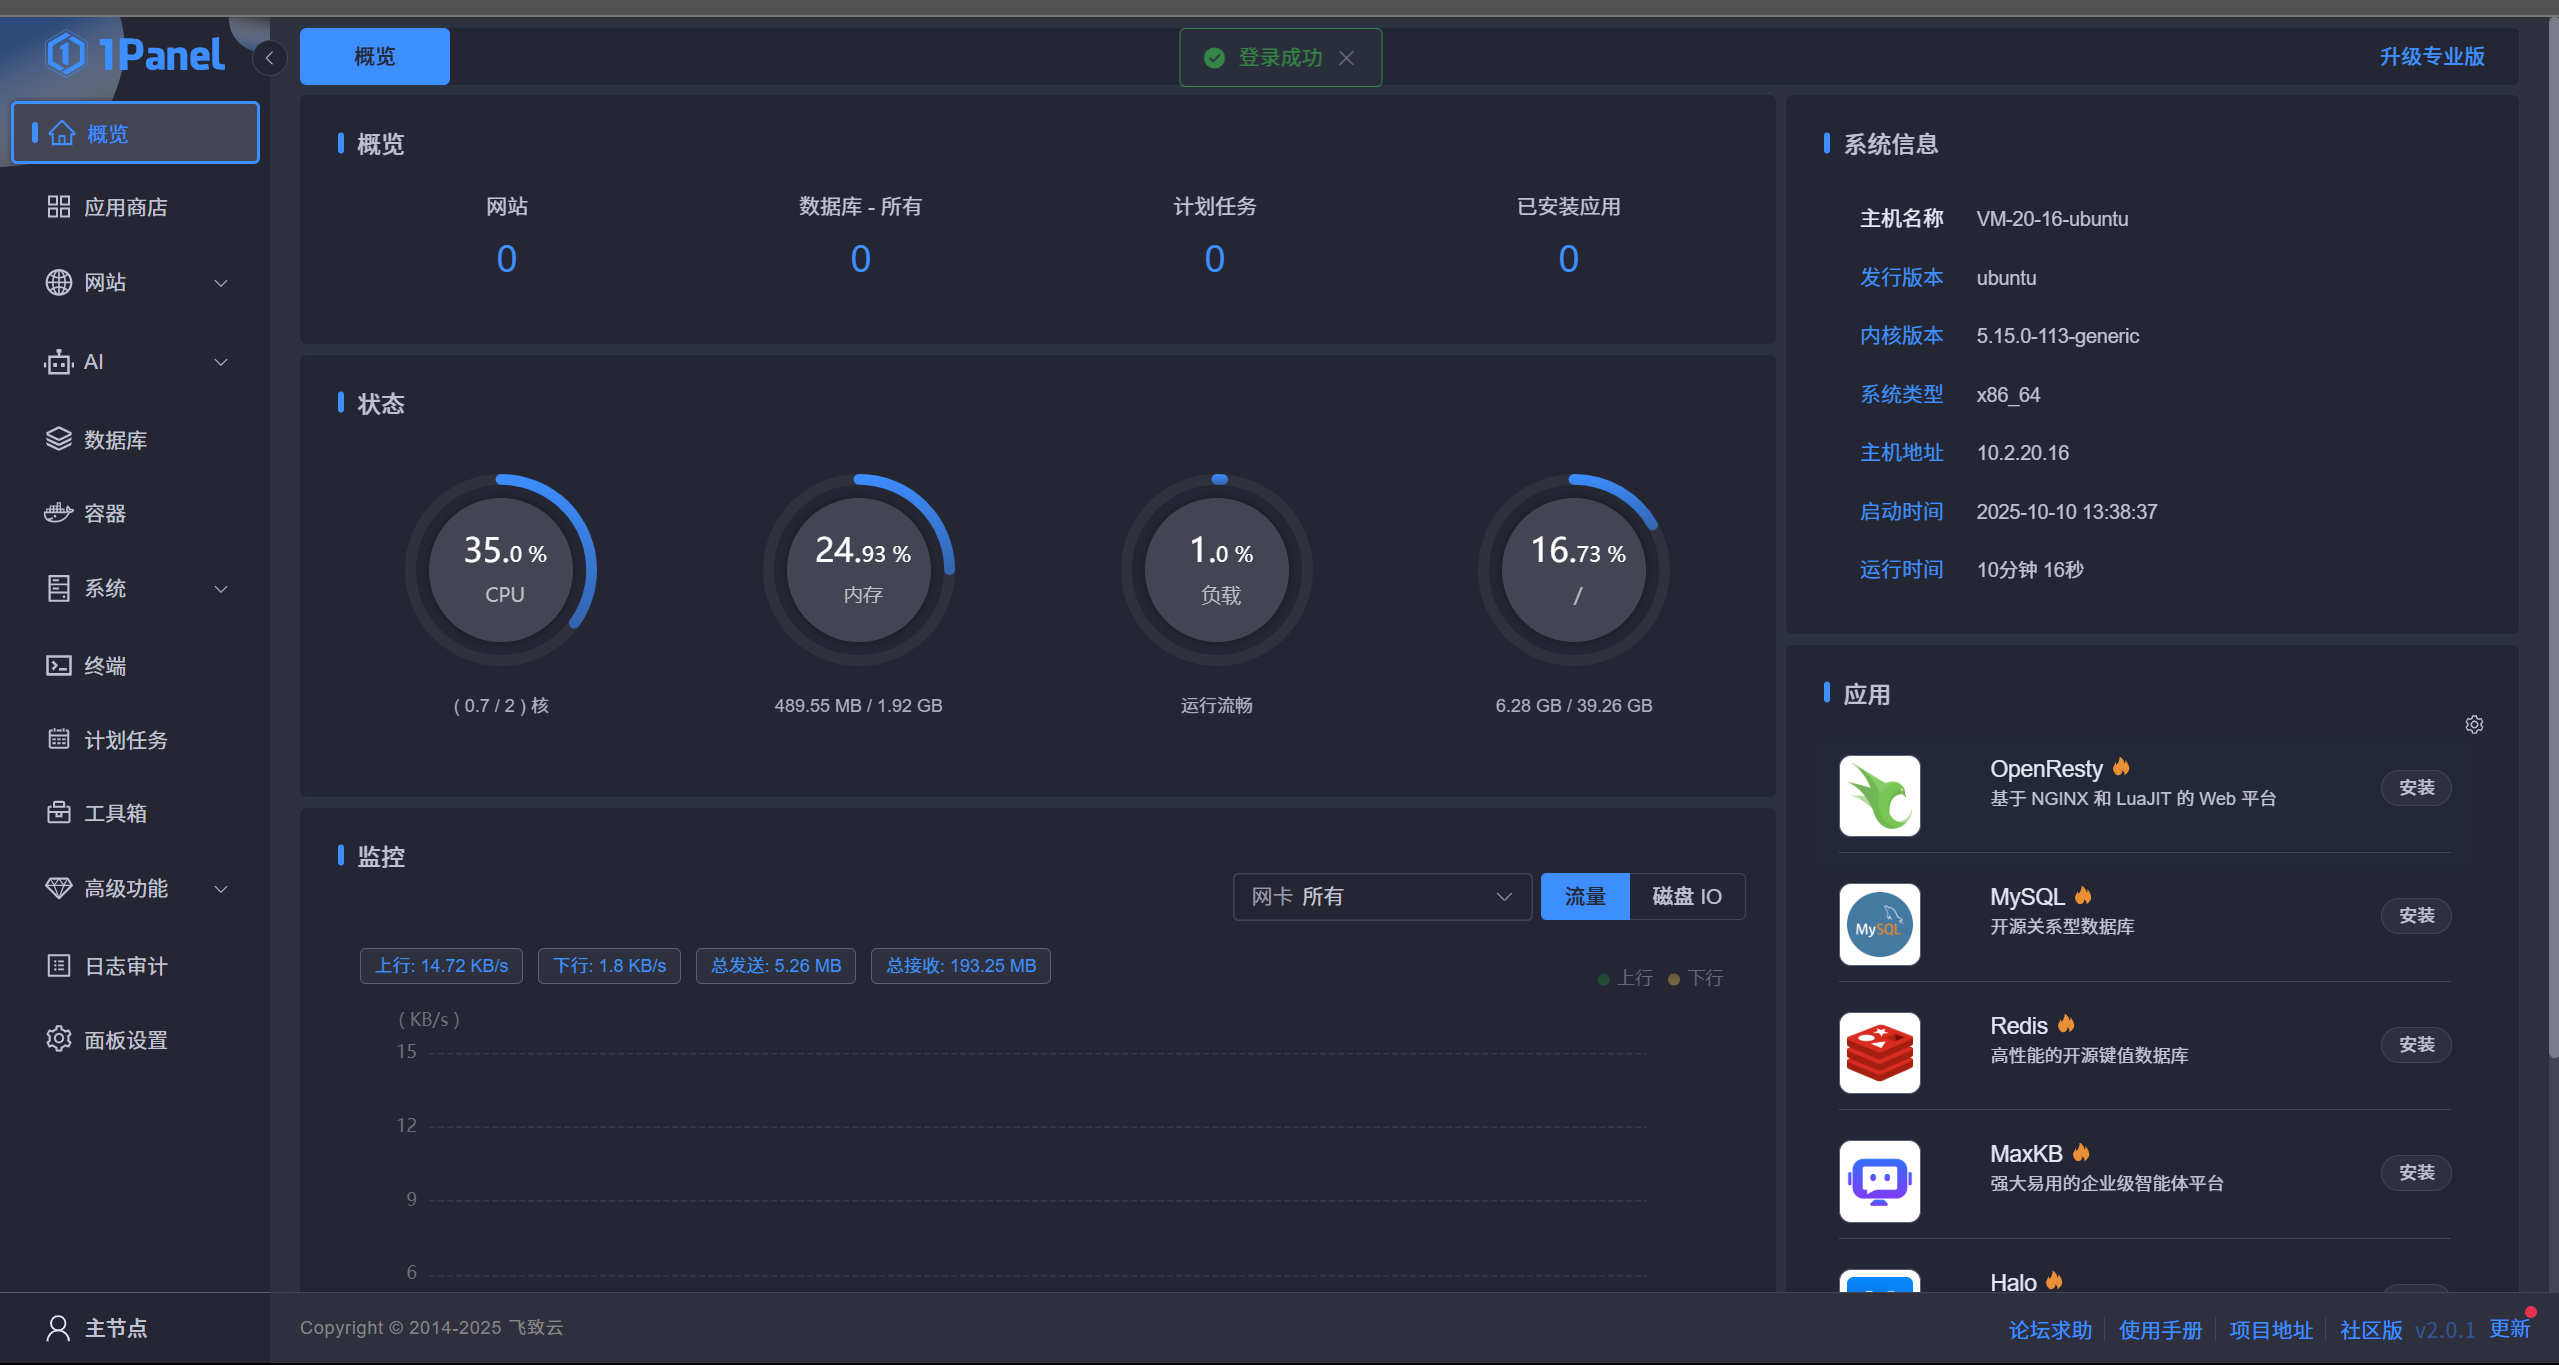Open the Panel Settings (面板设置) gear item
Viewport: 2559px width, 1365px height.
coord(59,1039)
